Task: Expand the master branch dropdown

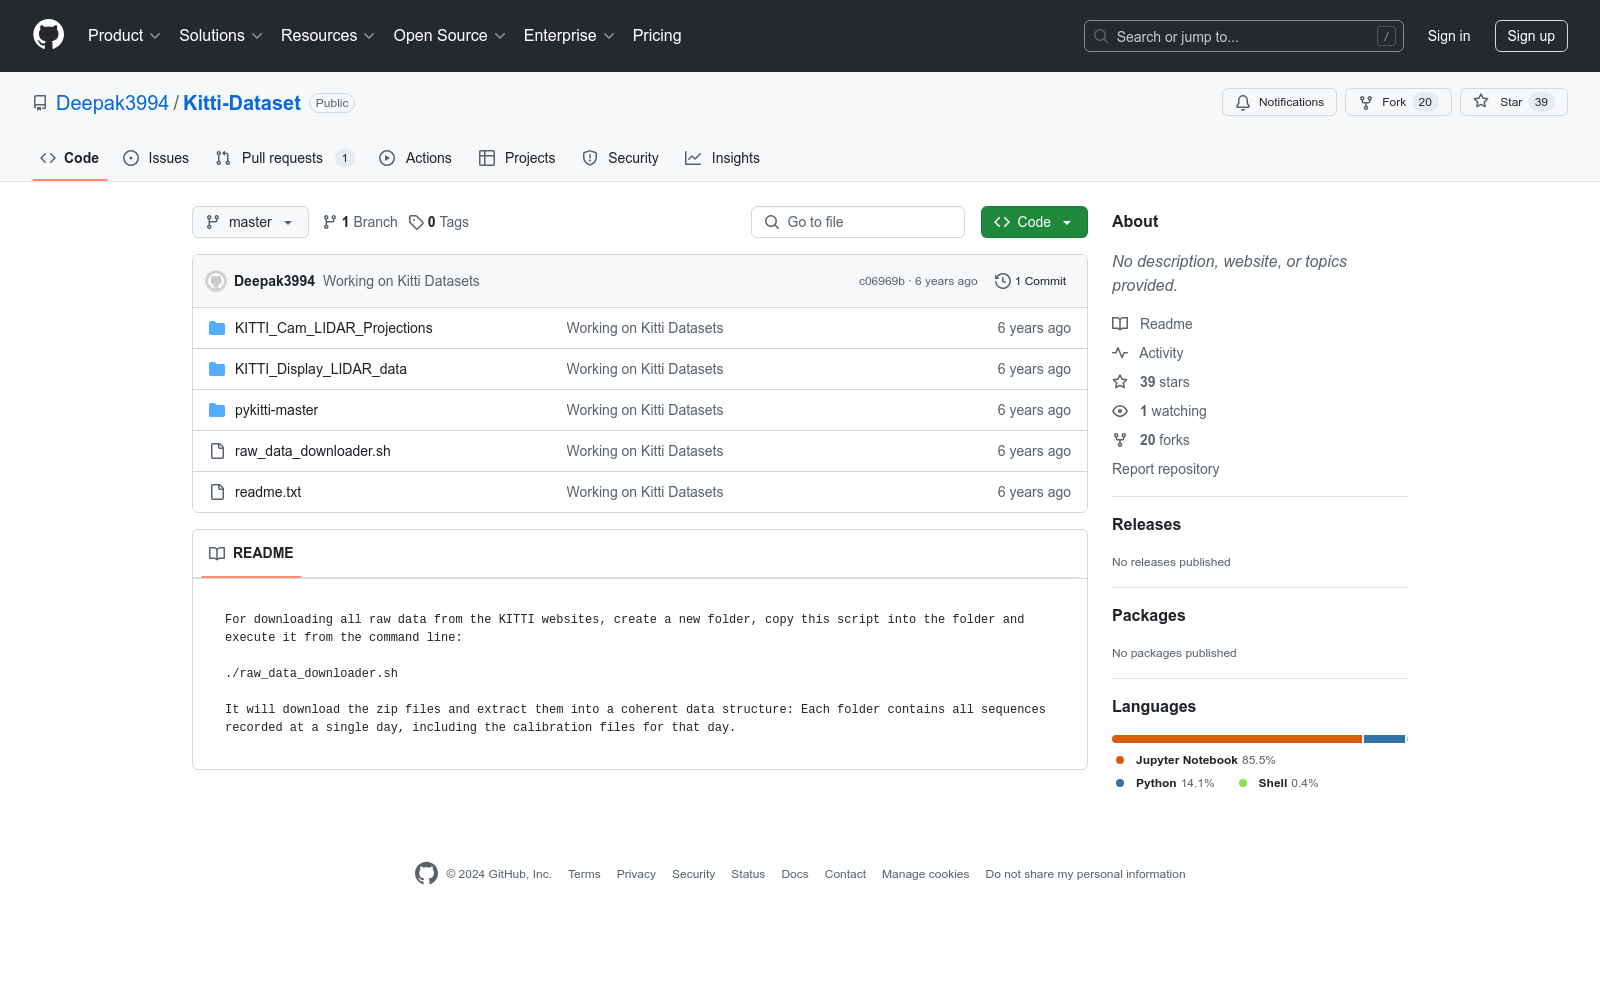Action: [250, 222]
